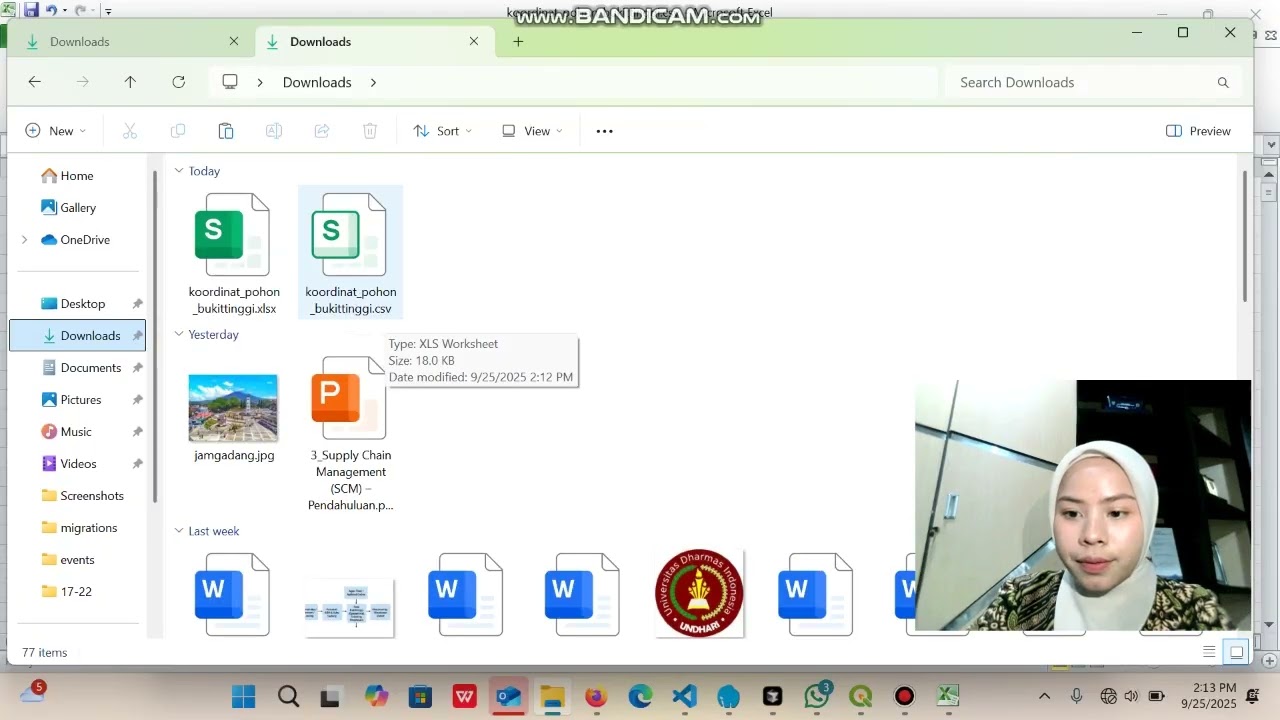This screenshot has height=720, width=1280.
Task: Click the Paste clipboard icon in toolbar
Action: tap(226, 131)
